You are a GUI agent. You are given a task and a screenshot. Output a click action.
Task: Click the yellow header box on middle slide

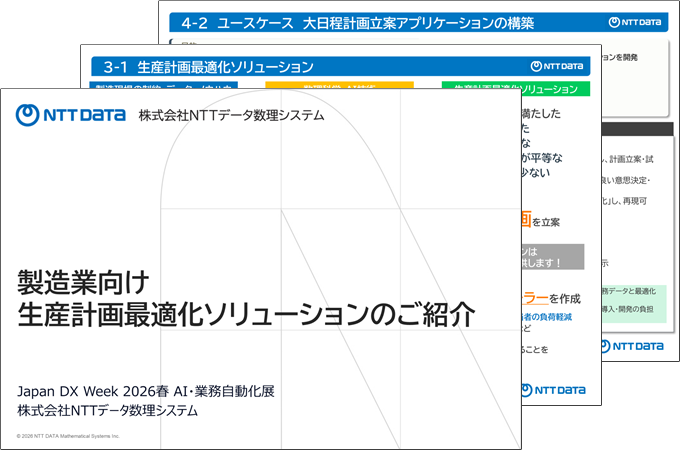340,85
